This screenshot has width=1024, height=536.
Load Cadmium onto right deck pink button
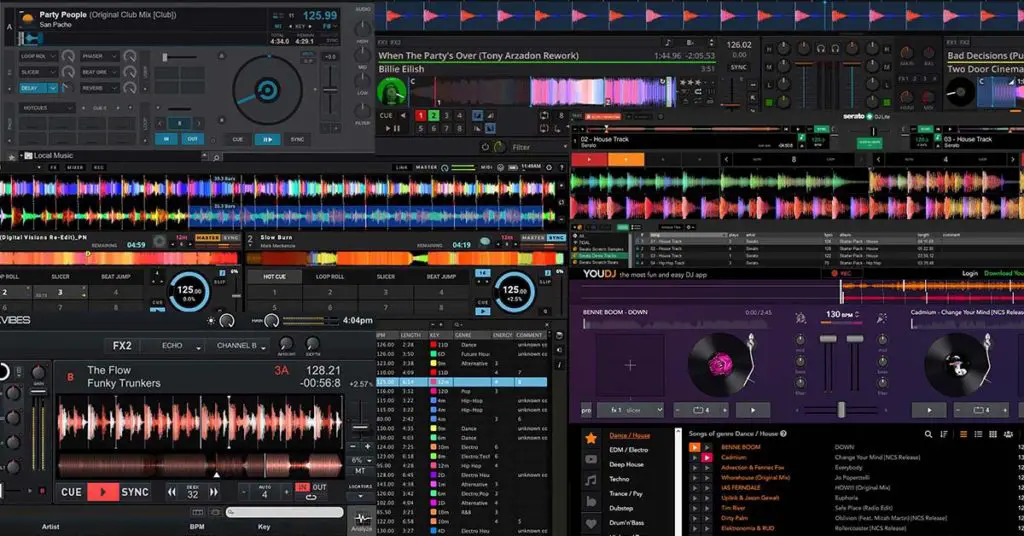[x=706, y=458]
